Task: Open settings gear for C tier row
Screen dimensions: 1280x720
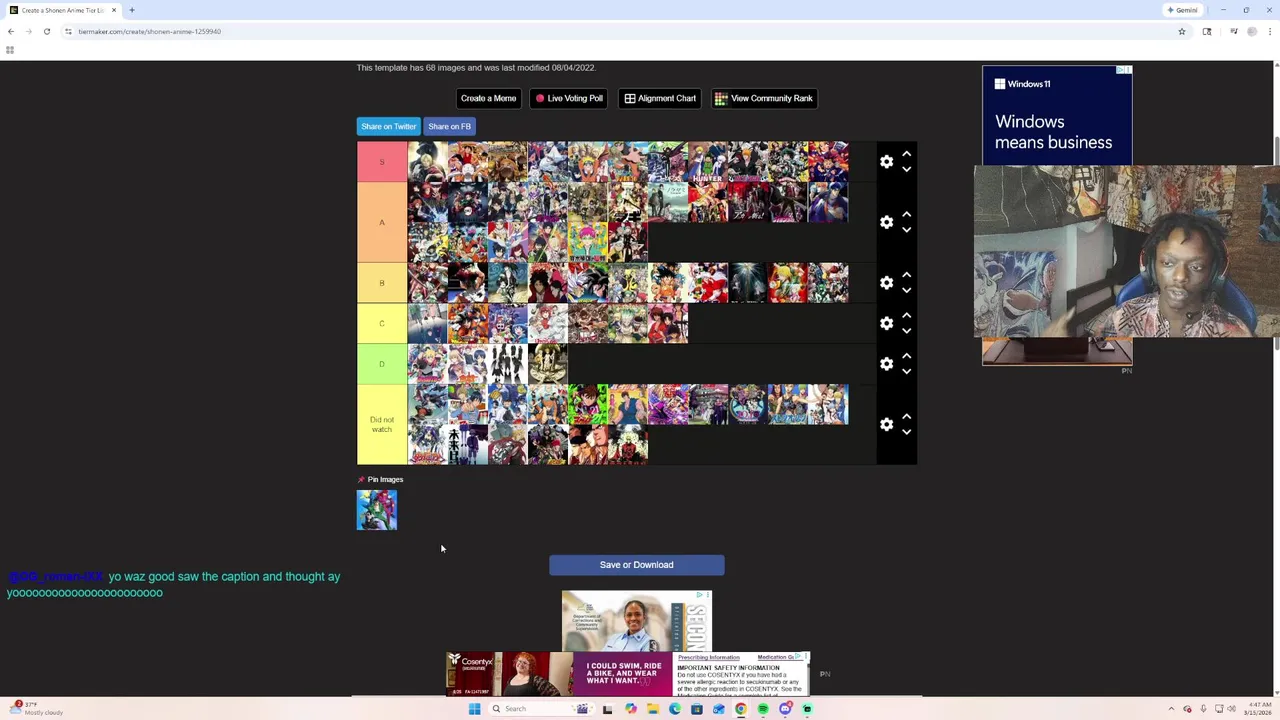Action: point(886,323)
